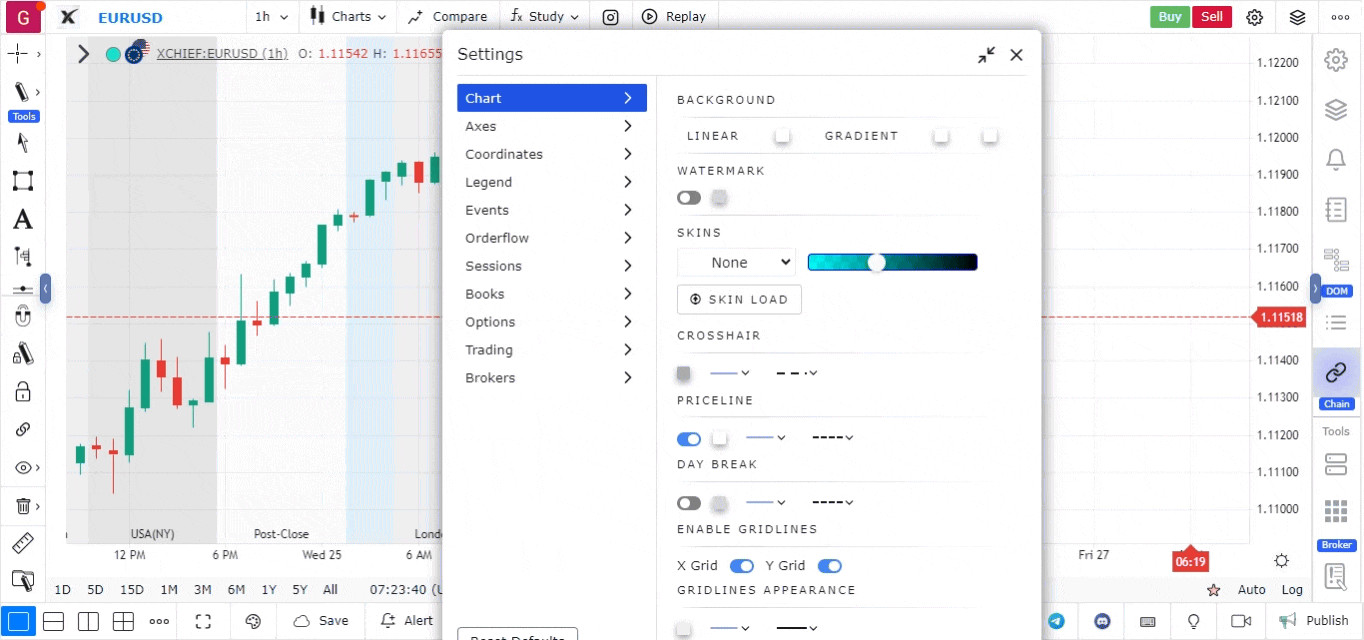Open the Skins None dropdown
Screen dimensions: 1364x640
click(736, 262)
